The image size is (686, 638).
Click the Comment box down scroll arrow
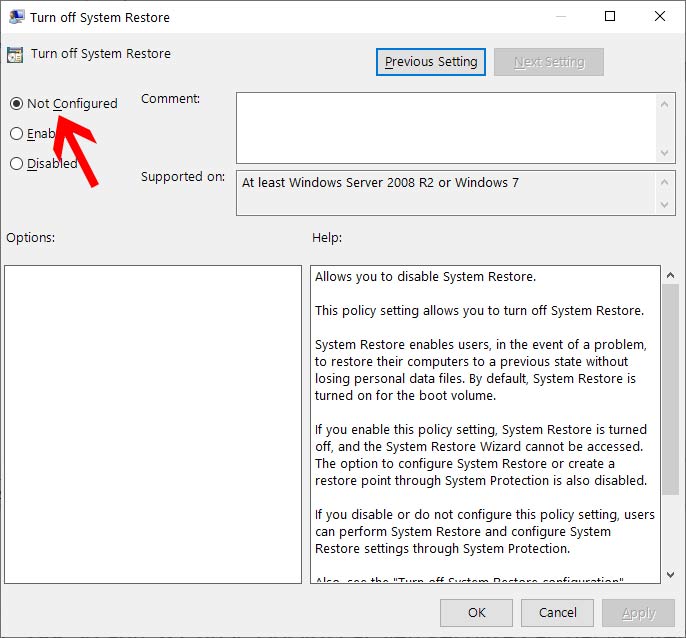(x=664, y=153)
